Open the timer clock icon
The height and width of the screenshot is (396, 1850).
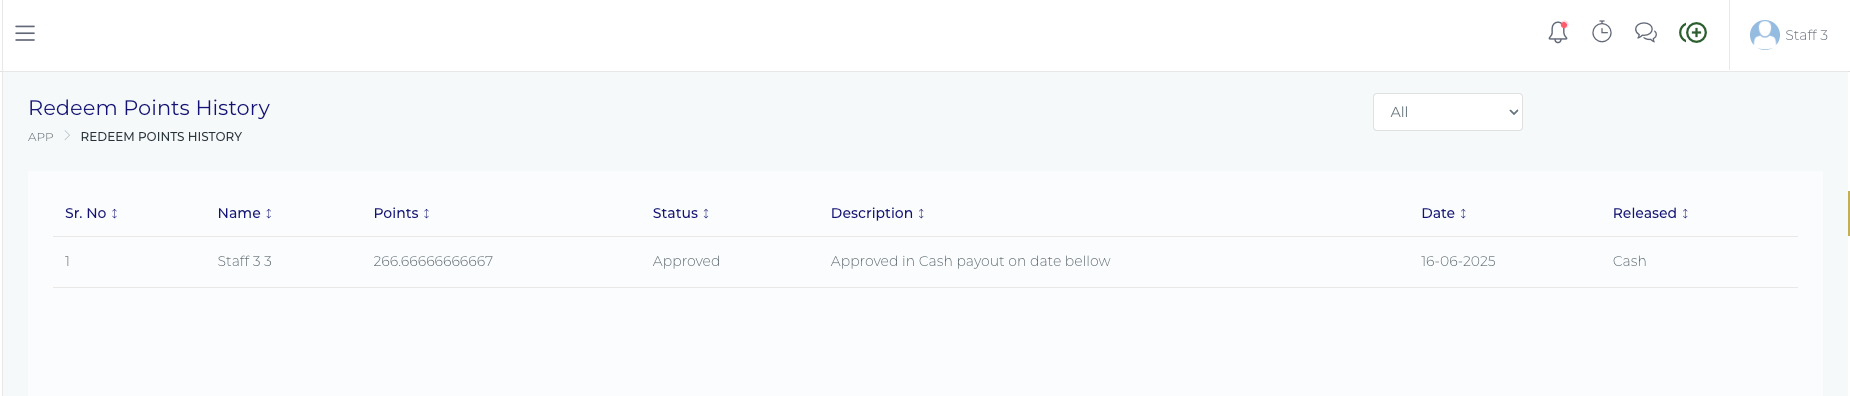point(1602,33)
